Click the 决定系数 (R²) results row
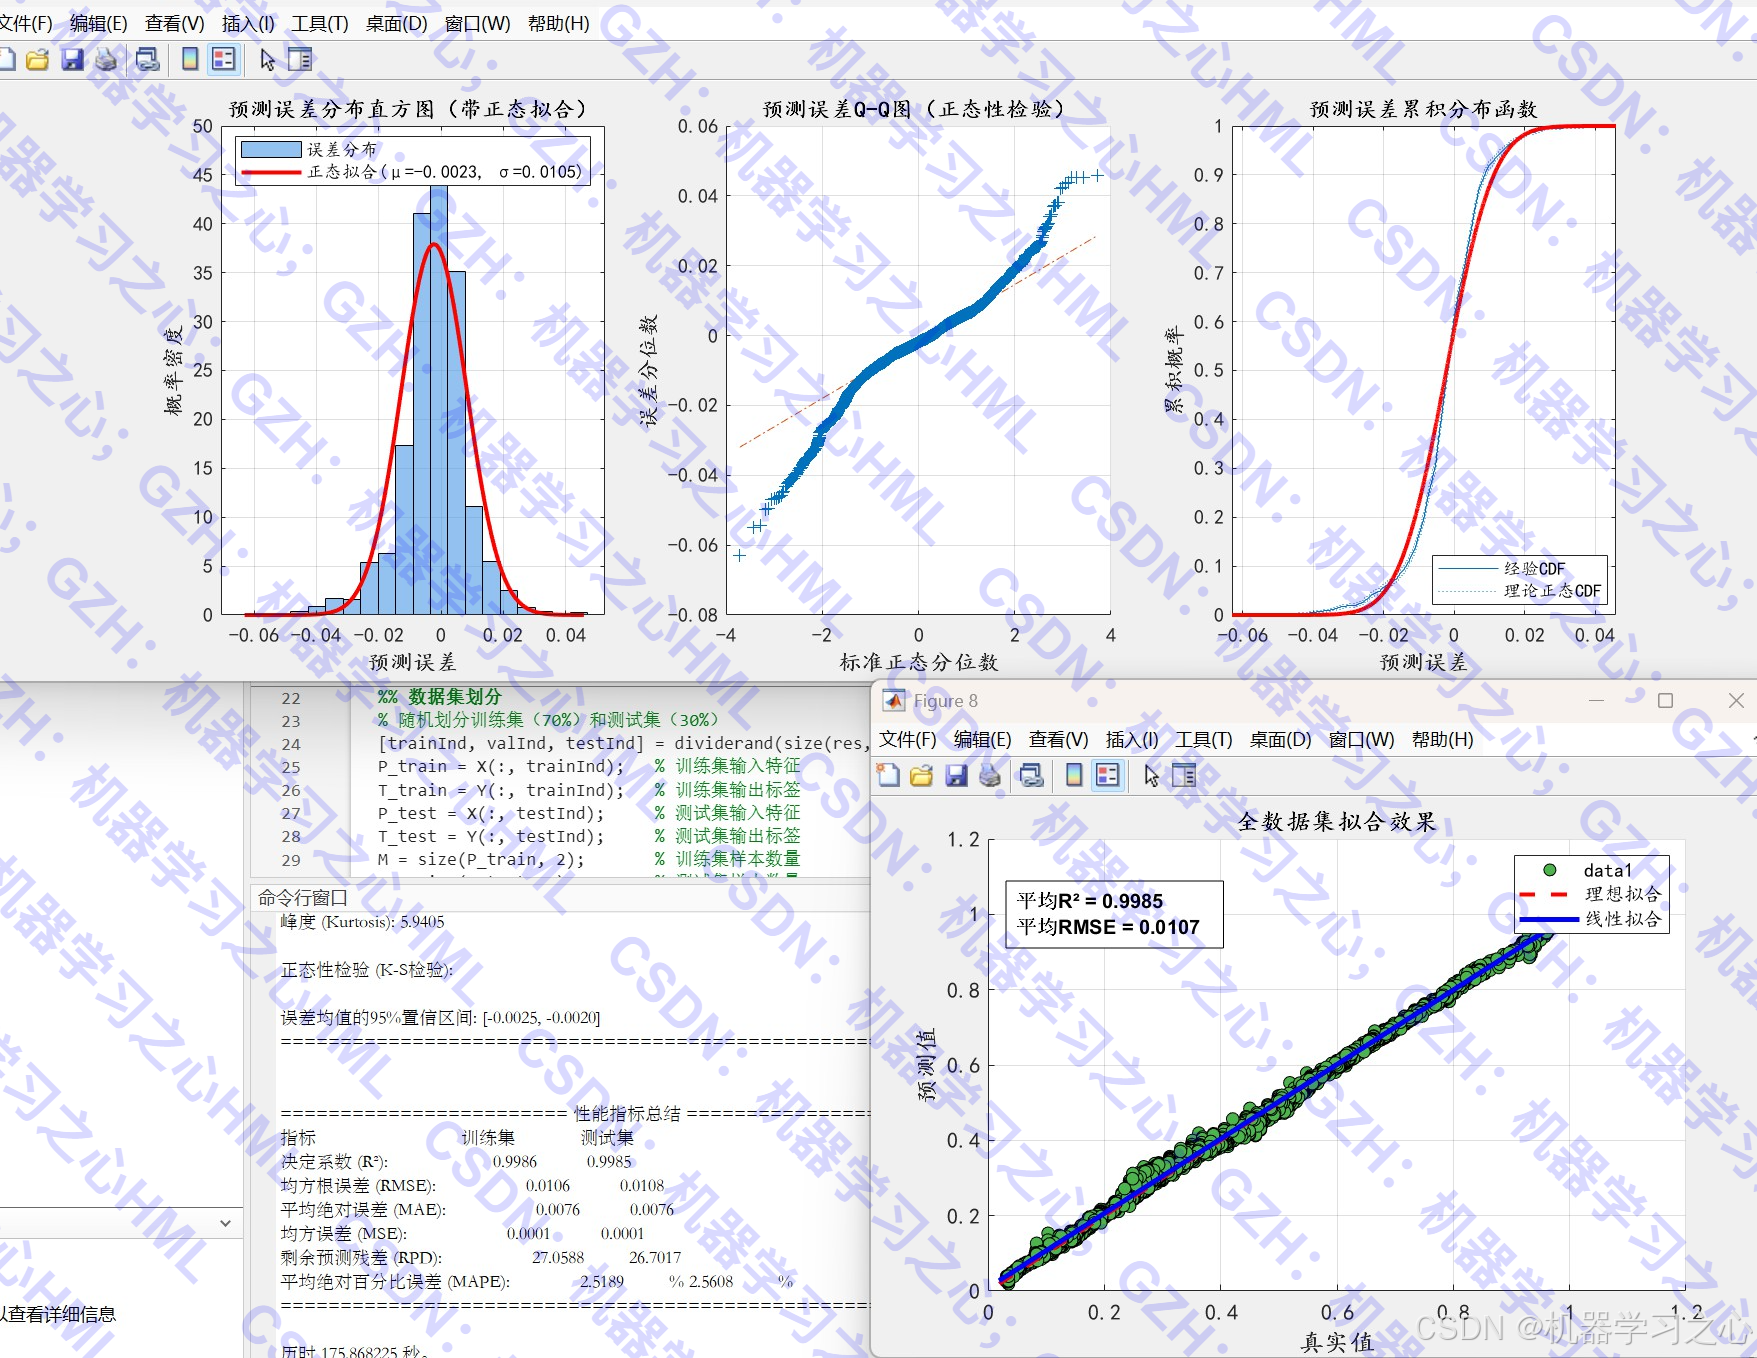Screen dimensions: 1757x1358 tap(457, 1162)
